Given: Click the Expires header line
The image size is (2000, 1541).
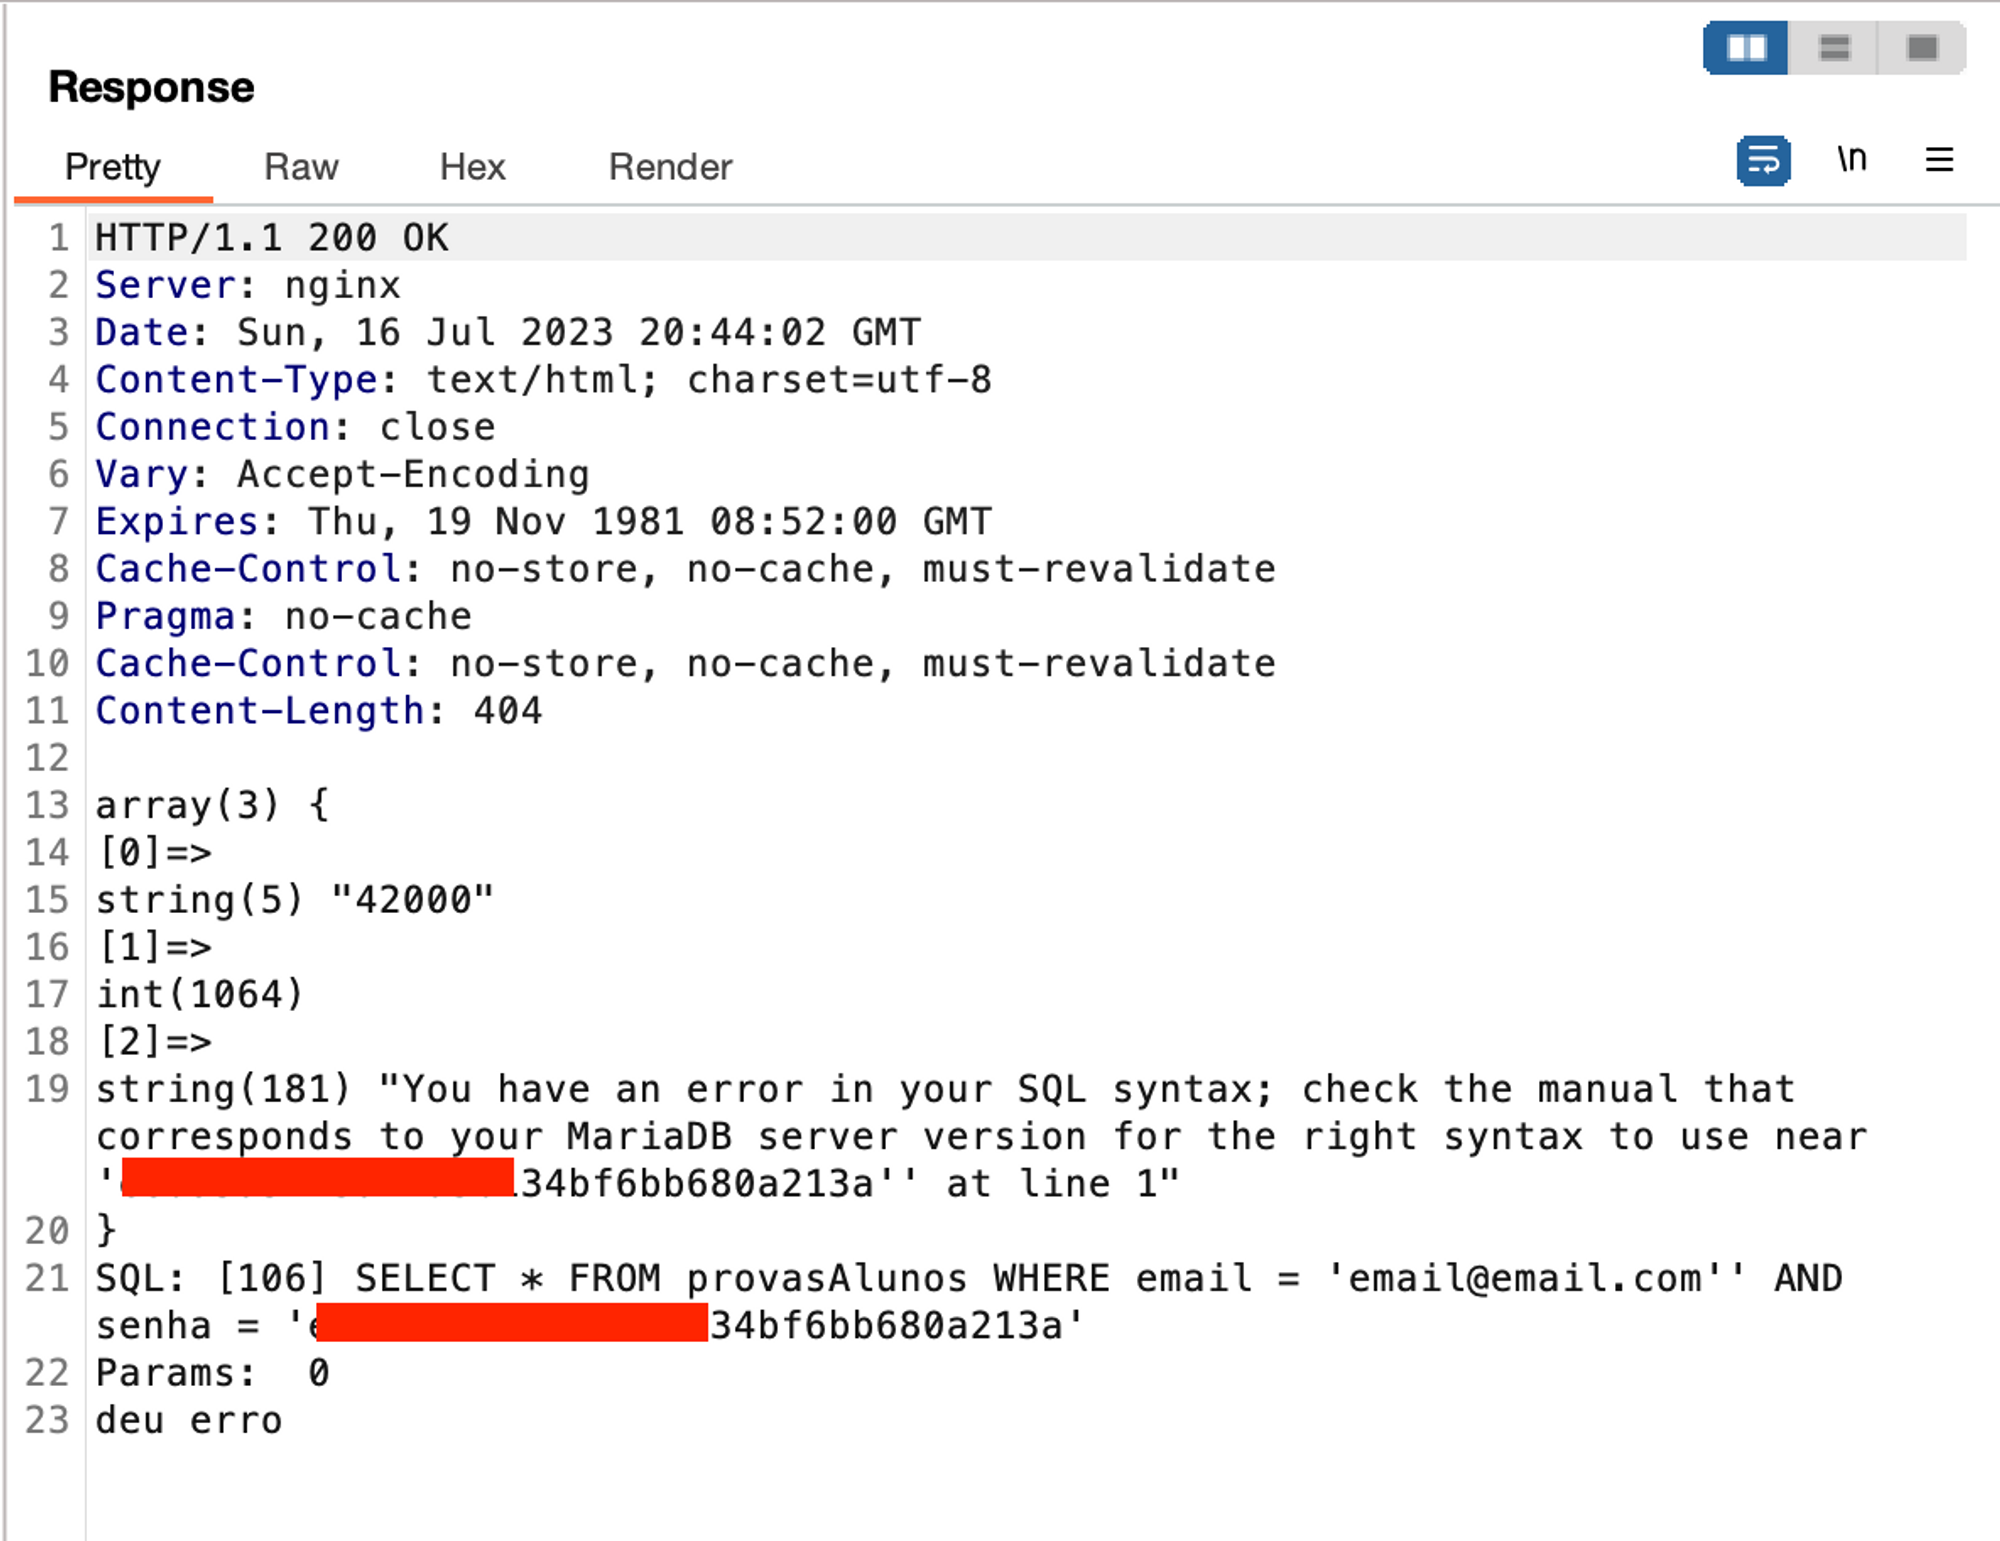Looking at the screenshot, I should pyautogui.click(x=543, y=522).
